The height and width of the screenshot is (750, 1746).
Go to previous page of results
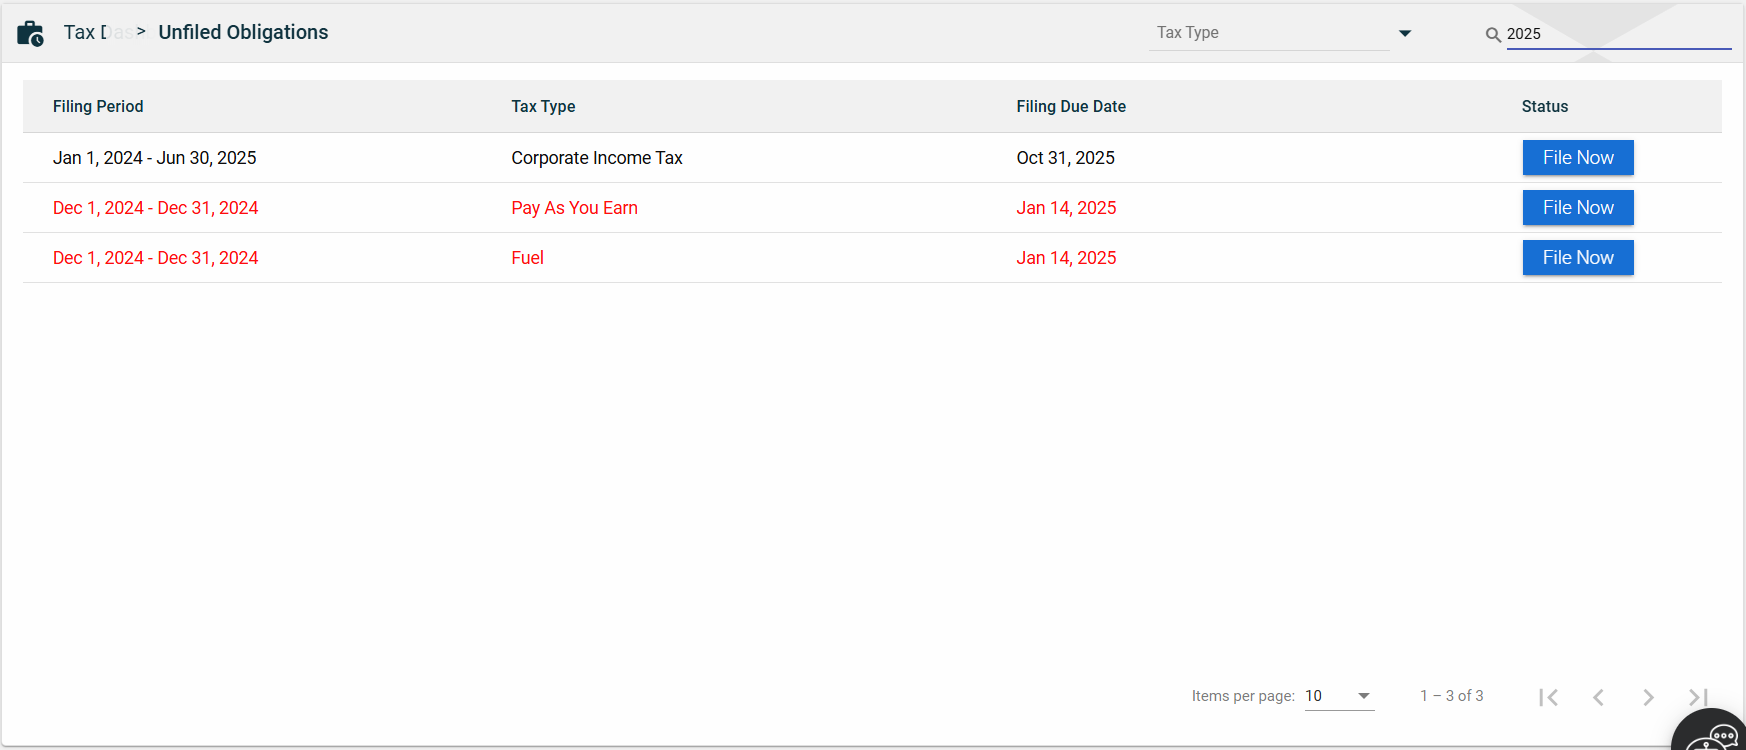[x=1598, y=697]
